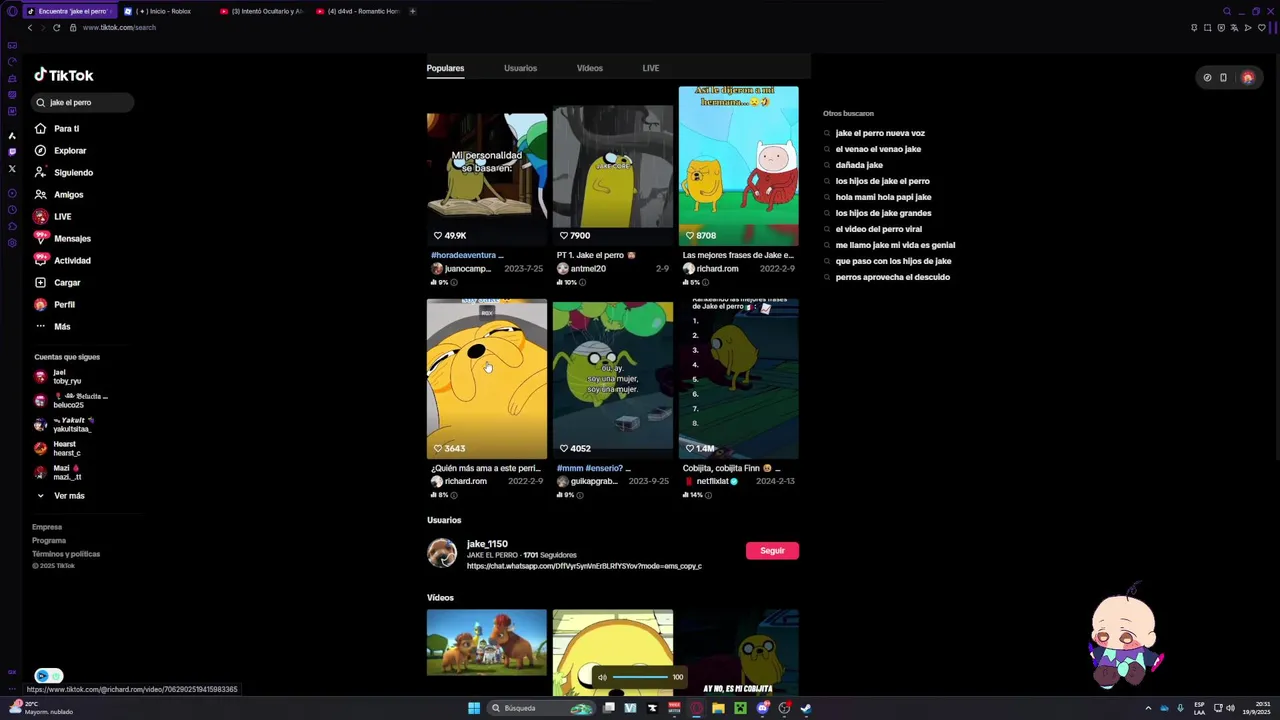
Task: Open the soy una mujer video thumbnail
Action: point(613,379)
